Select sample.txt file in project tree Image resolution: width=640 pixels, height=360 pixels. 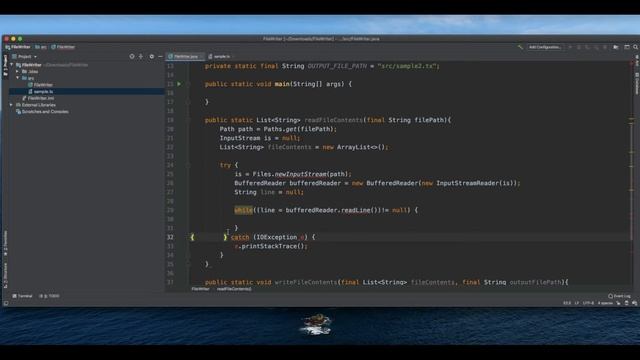click(41, 91)
